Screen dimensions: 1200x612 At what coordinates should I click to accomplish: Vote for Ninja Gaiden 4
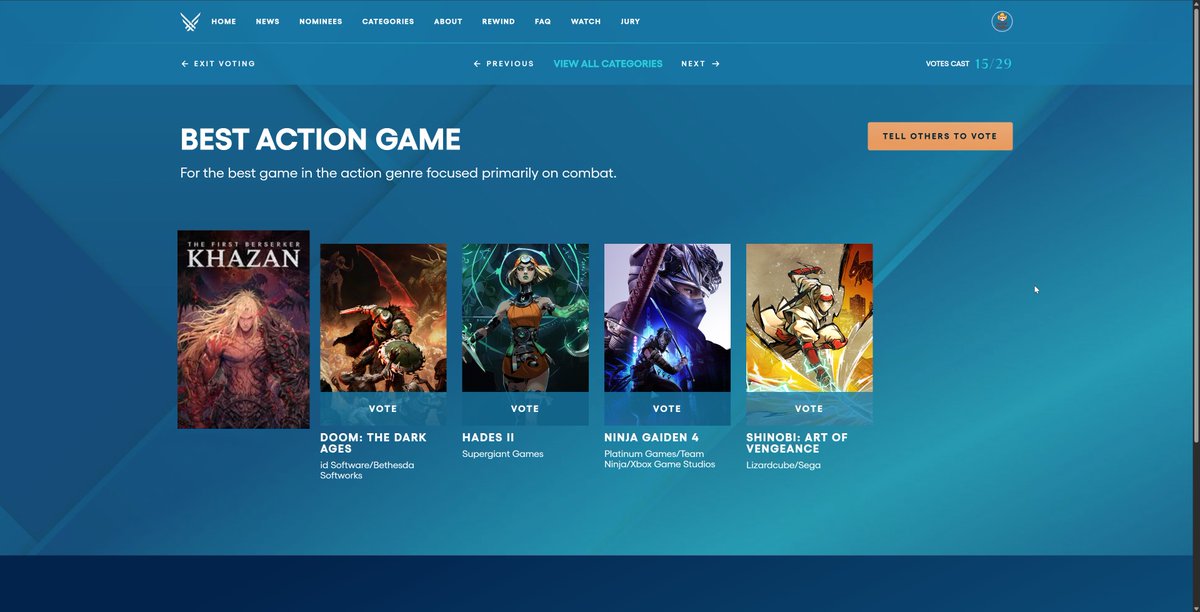667,409
